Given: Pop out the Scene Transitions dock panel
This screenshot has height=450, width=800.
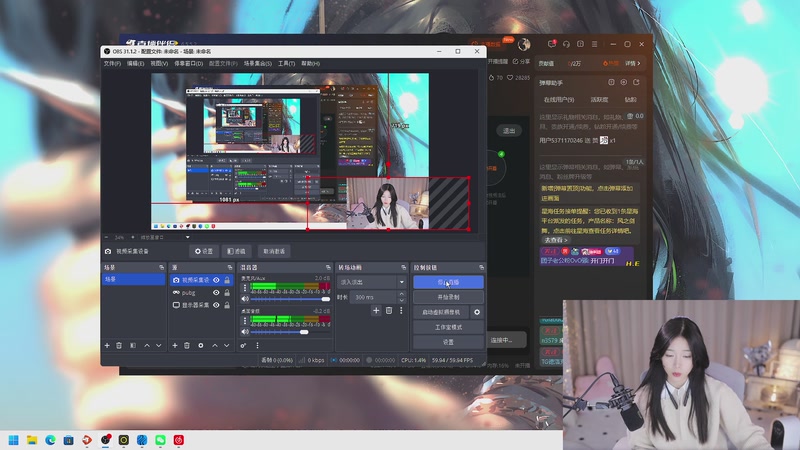Looking at the screenshot, I should tap(404, 267).
